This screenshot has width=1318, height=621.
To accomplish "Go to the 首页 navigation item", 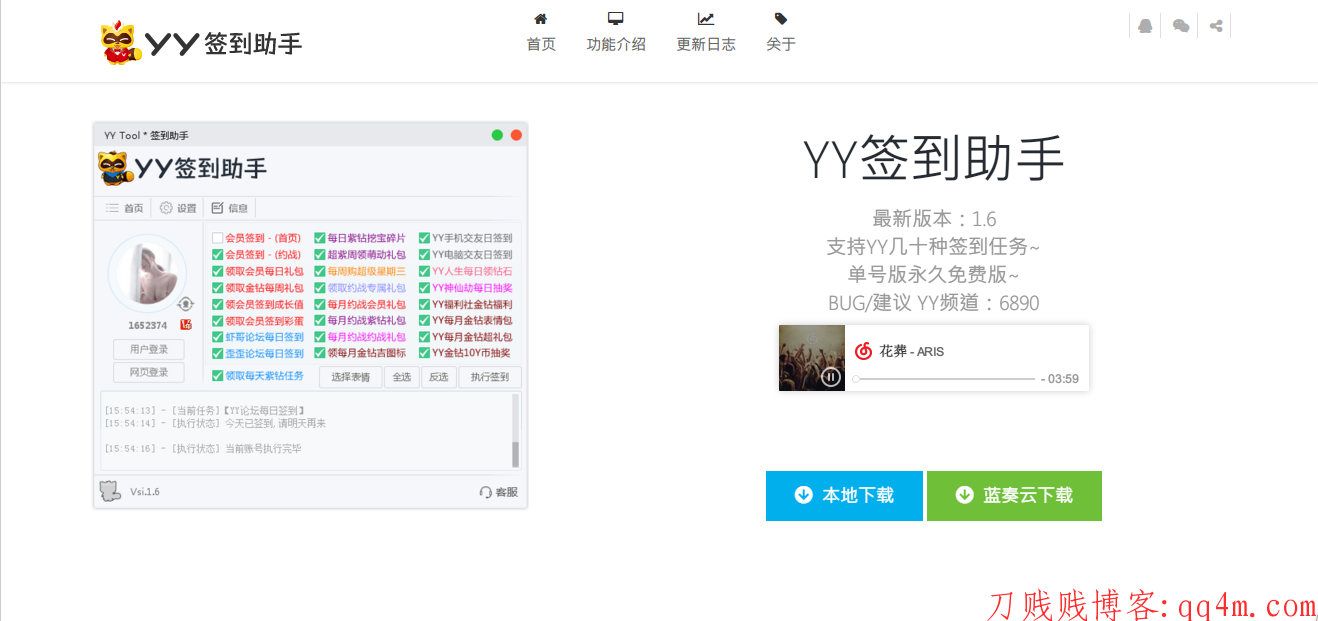I will (541, 32).
